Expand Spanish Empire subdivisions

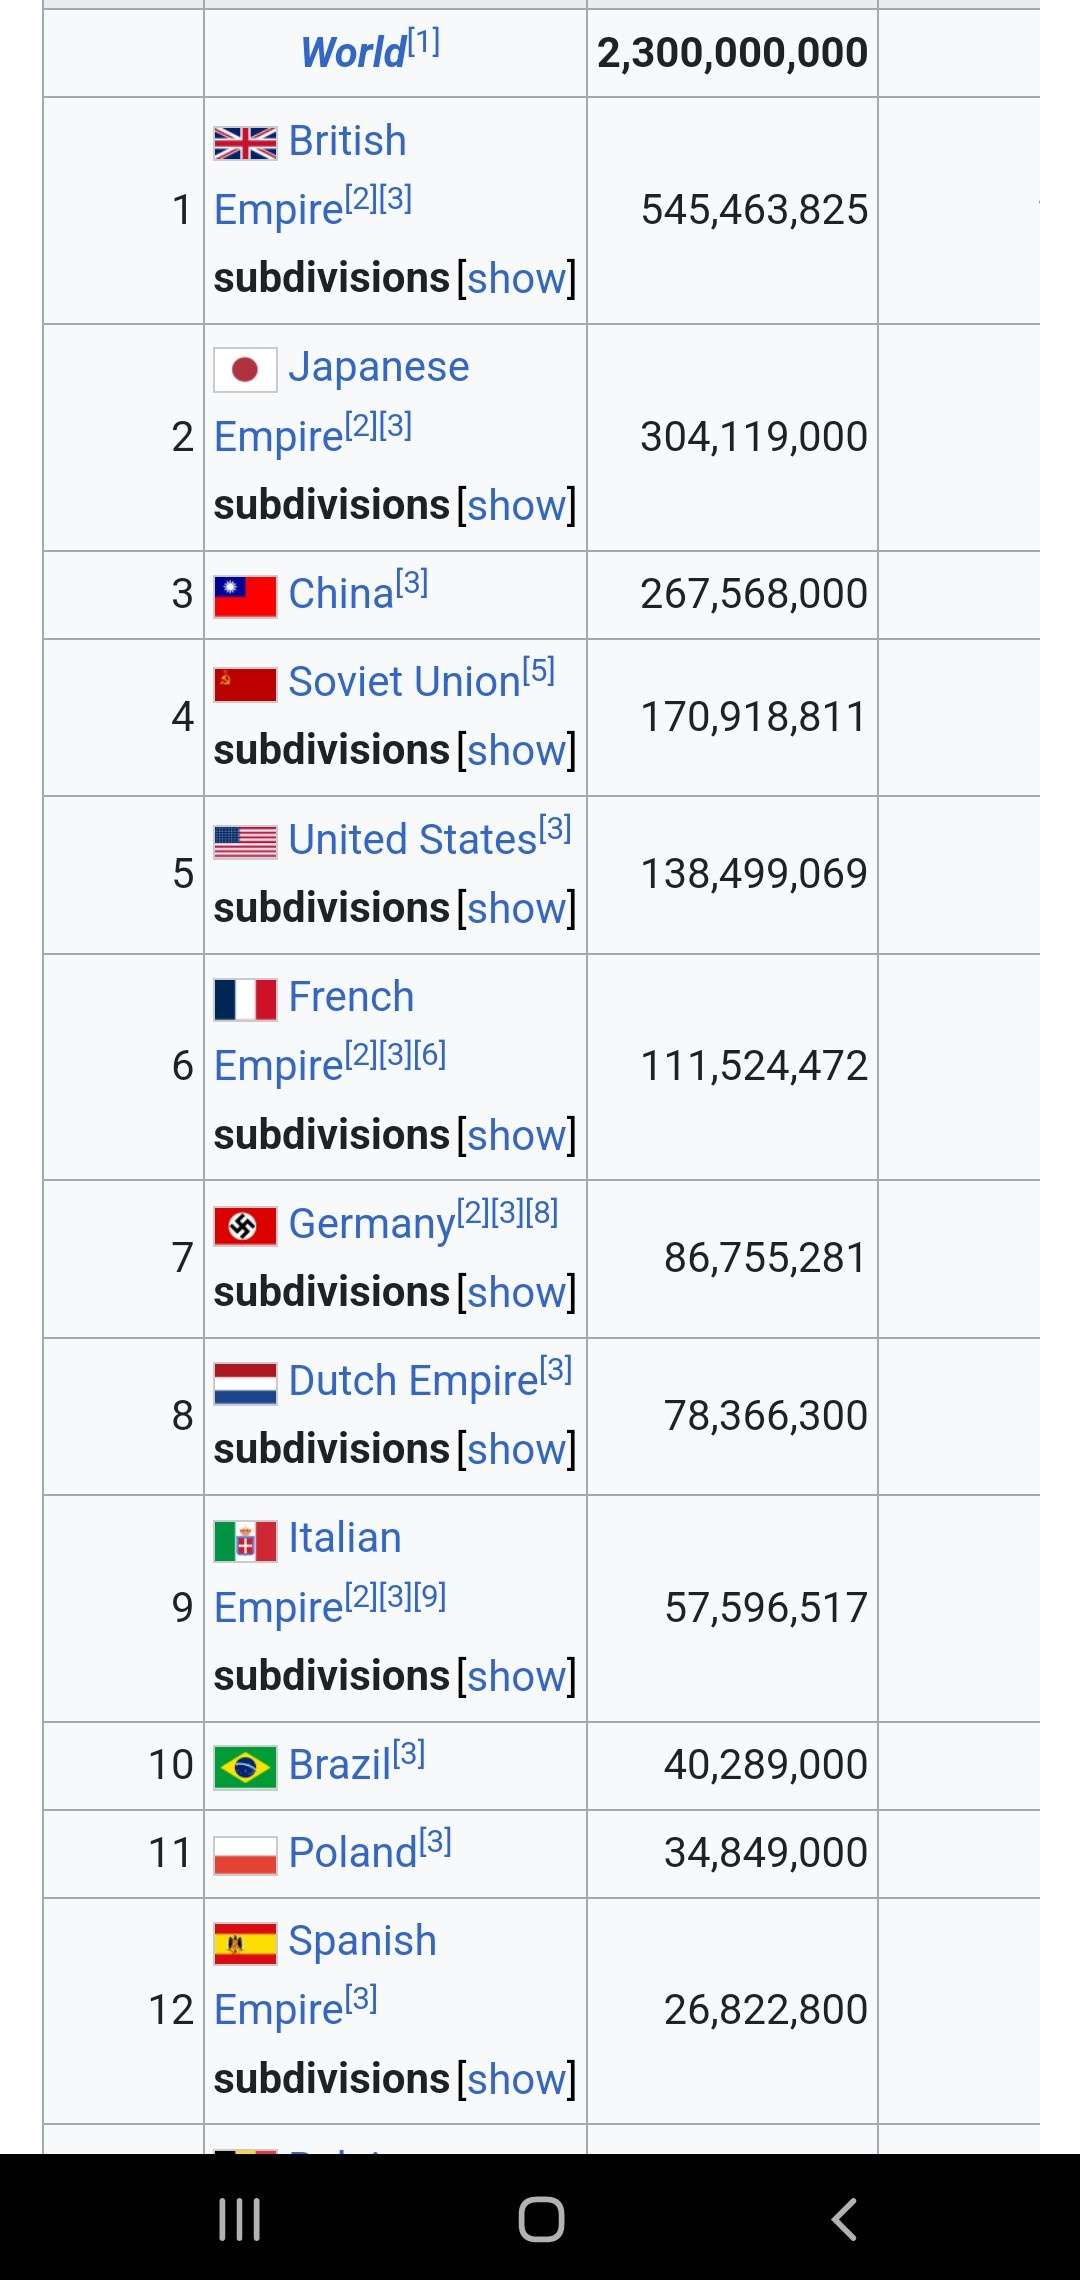516,2080
